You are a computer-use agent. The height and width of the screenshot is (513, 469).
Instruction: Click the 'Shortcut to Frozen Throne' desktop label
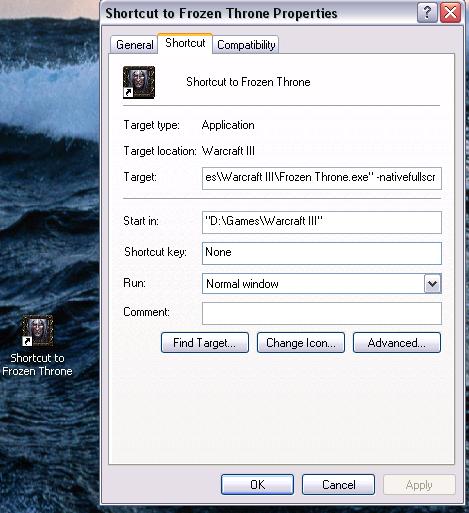coord(37,365)
